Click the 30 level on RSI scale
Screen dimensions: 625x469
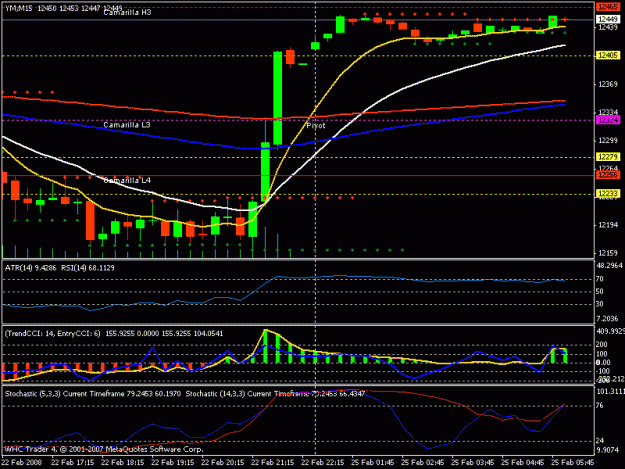(599, 304)
